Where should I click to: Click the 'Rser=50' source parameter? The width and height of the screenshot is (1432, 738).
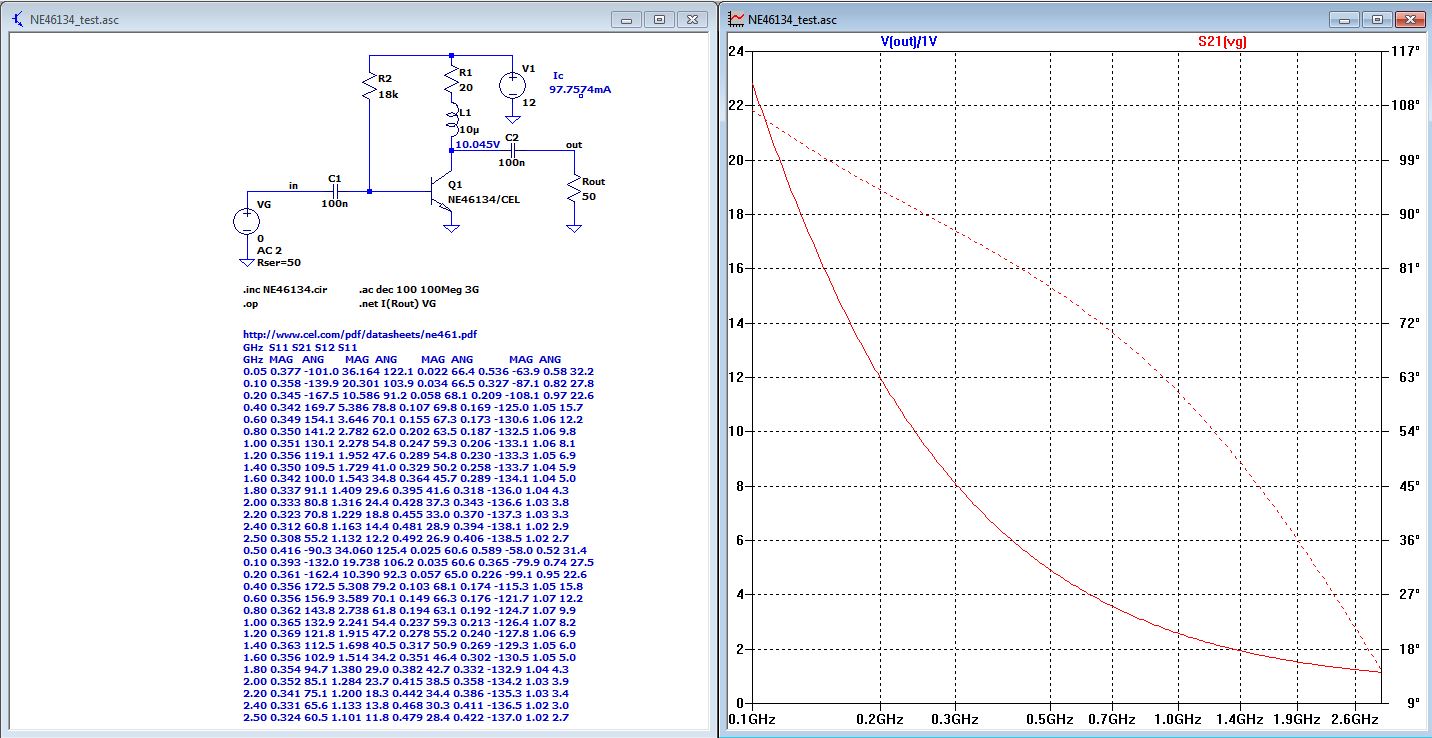pyautogui.click(x=278, y=262)
